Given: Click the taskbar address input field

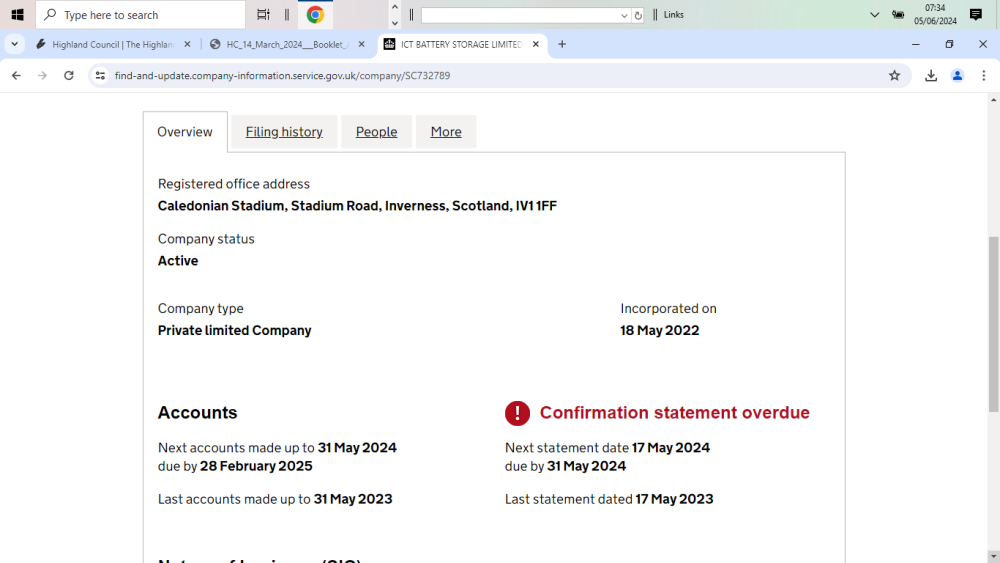Looking at the screenshot, I should pos(520,15).
